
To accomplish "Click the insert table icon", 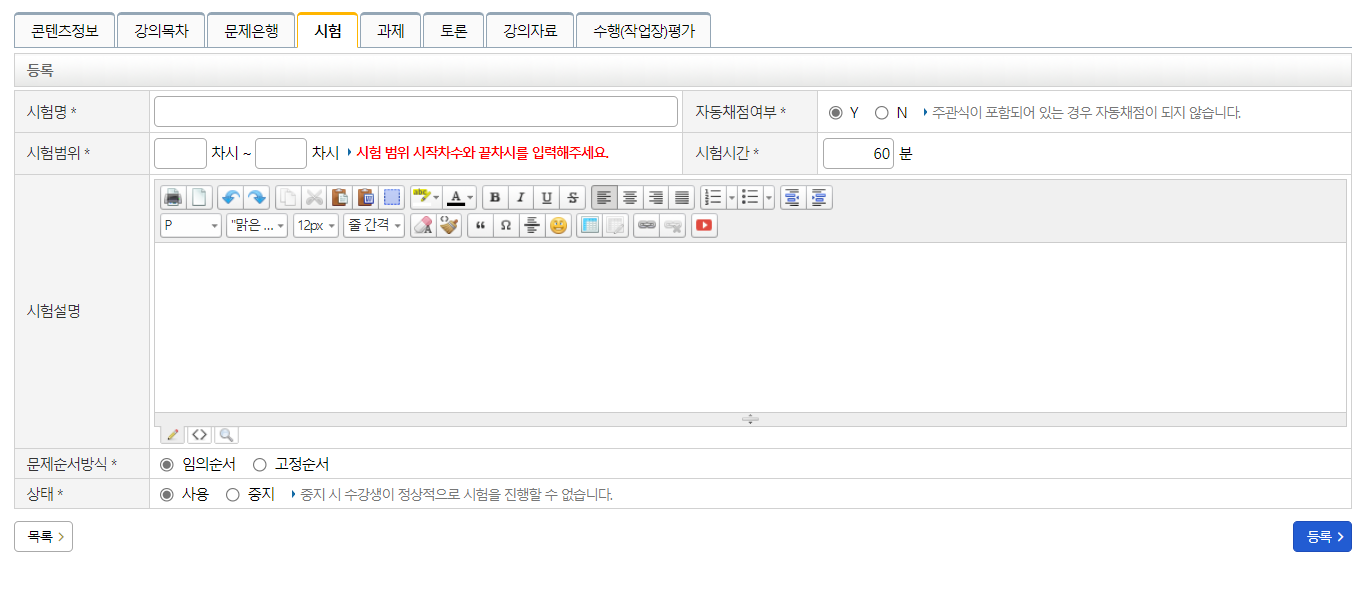I will 590,226.
